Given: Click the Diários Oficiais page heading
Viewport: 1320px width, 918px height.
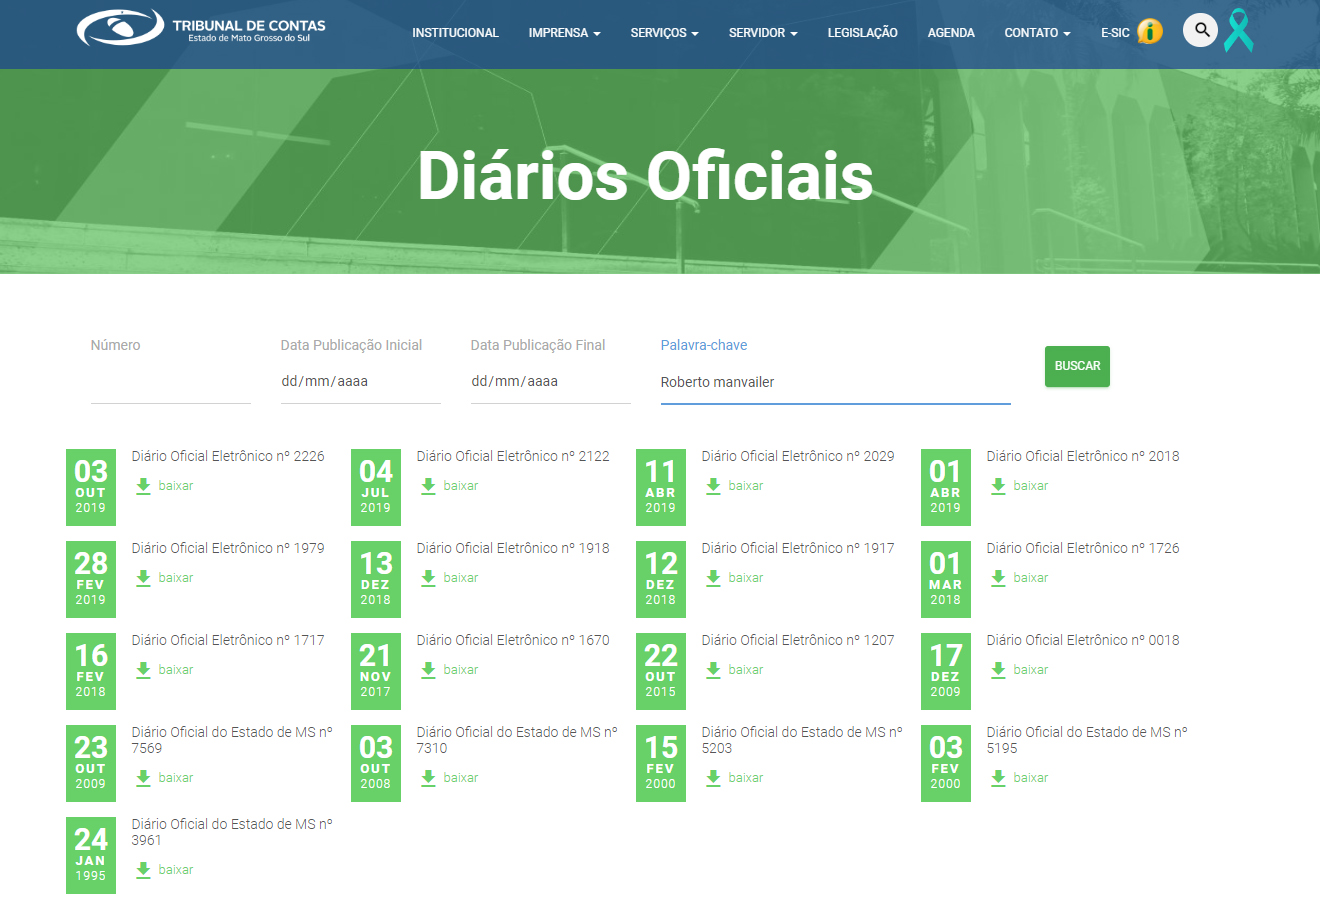Looking at the screenshot, I should (645, 176).
